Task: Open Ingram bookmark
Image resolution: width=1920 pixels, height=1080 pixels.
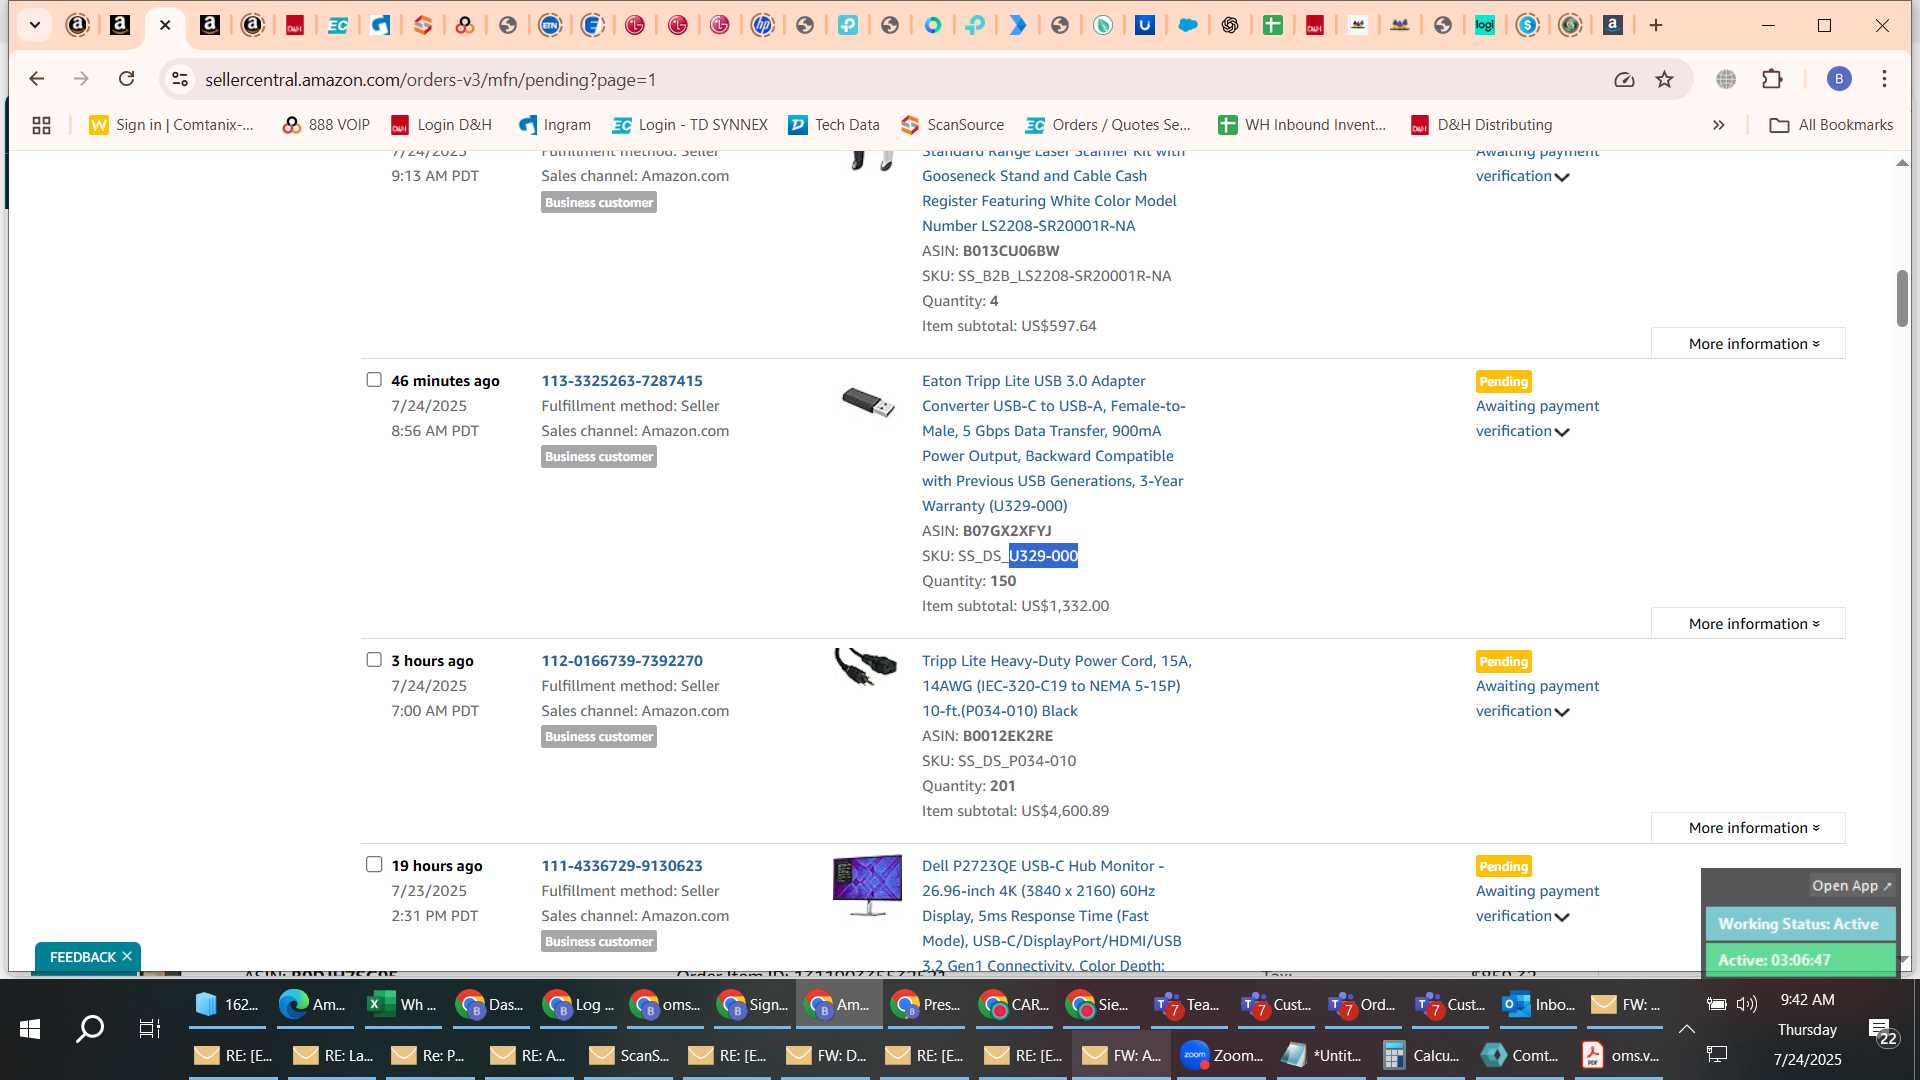Action: (x=555, y=125)
